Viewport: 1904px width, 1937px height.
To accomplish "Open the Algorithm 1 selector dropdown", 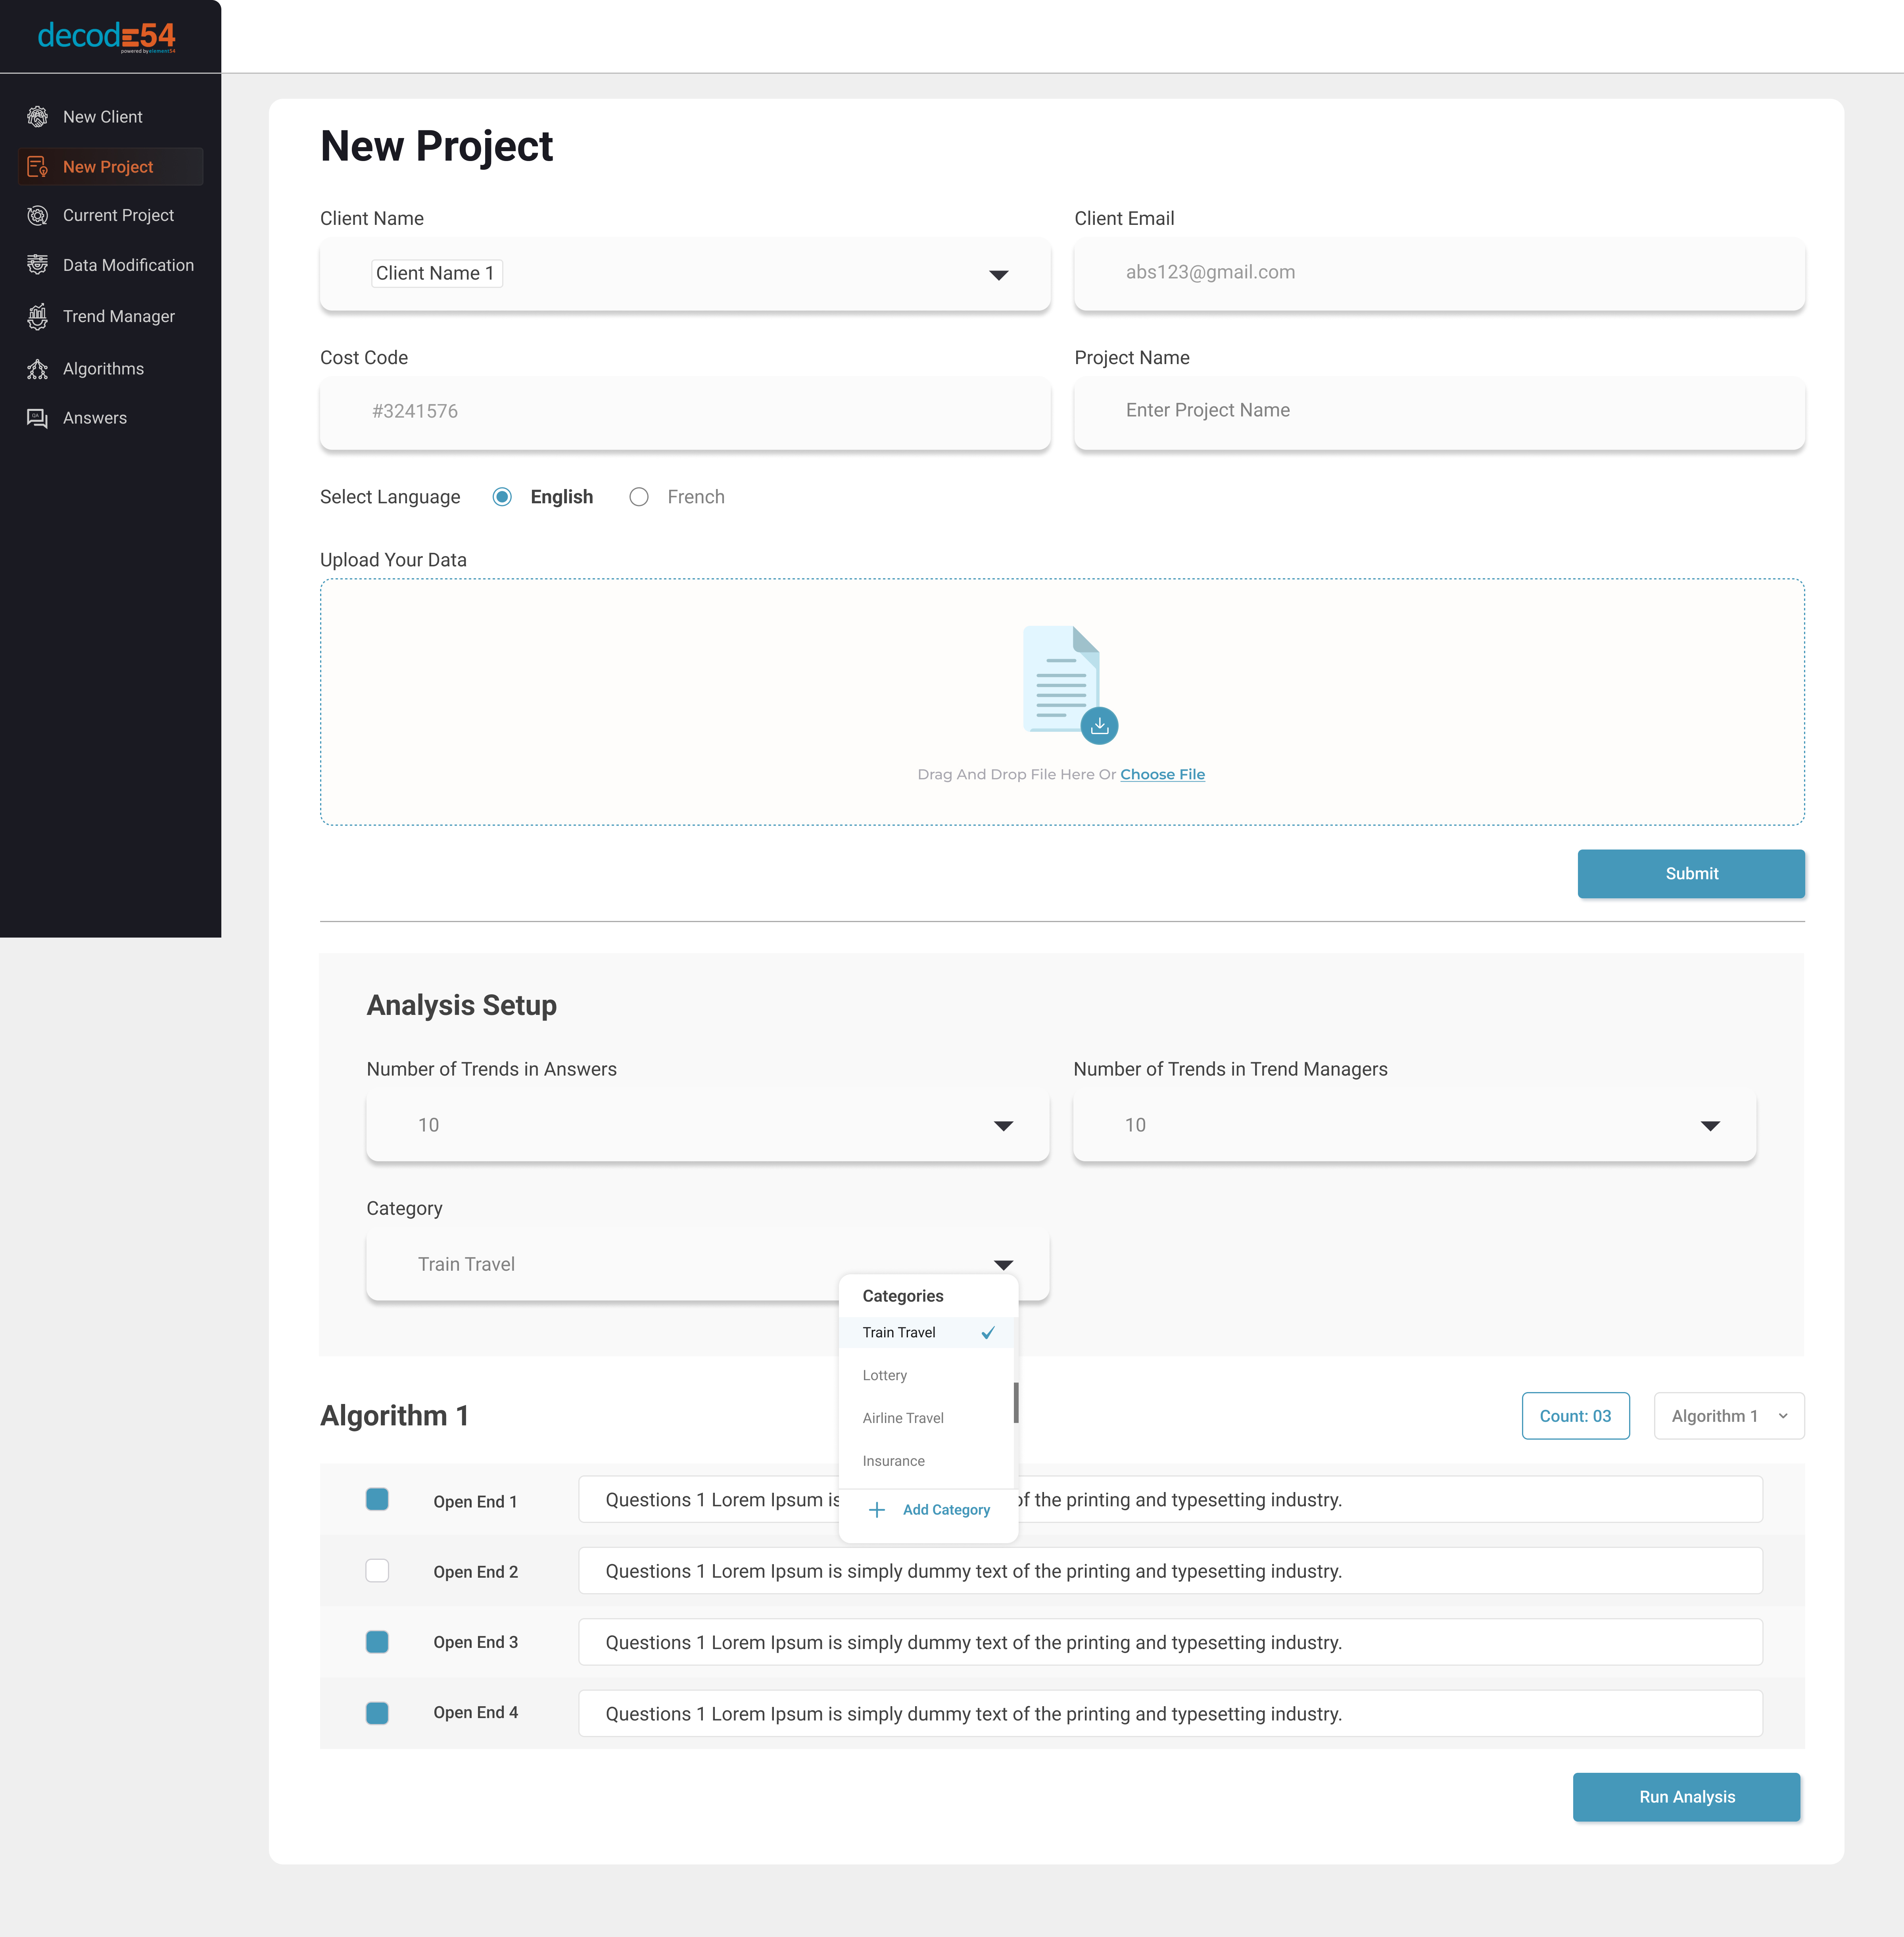I will 1729,1416.
